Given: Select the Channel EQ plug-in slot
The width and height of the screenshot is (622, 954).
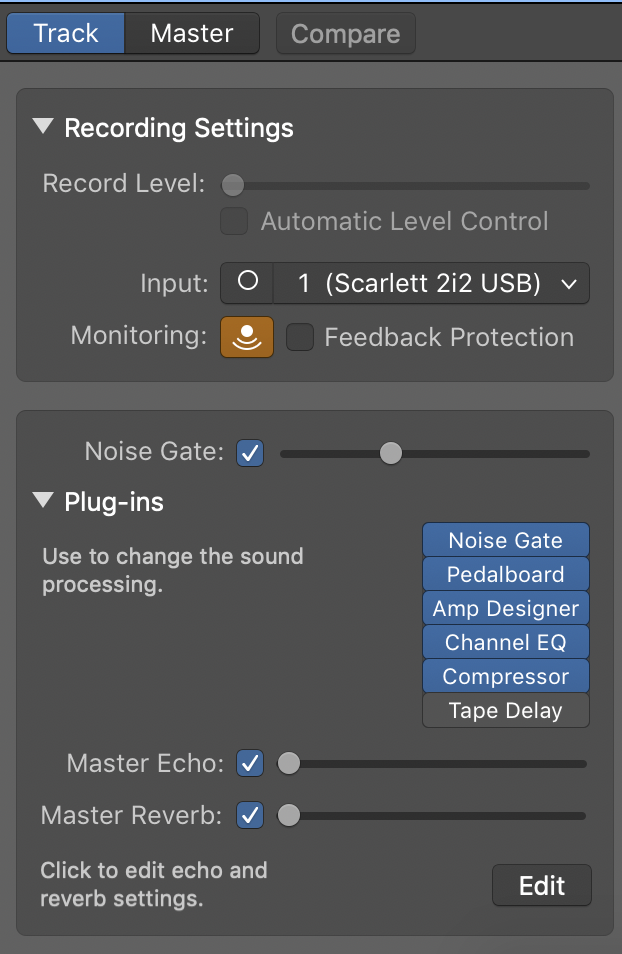Looking at the screenshot, I should [505, 643].
